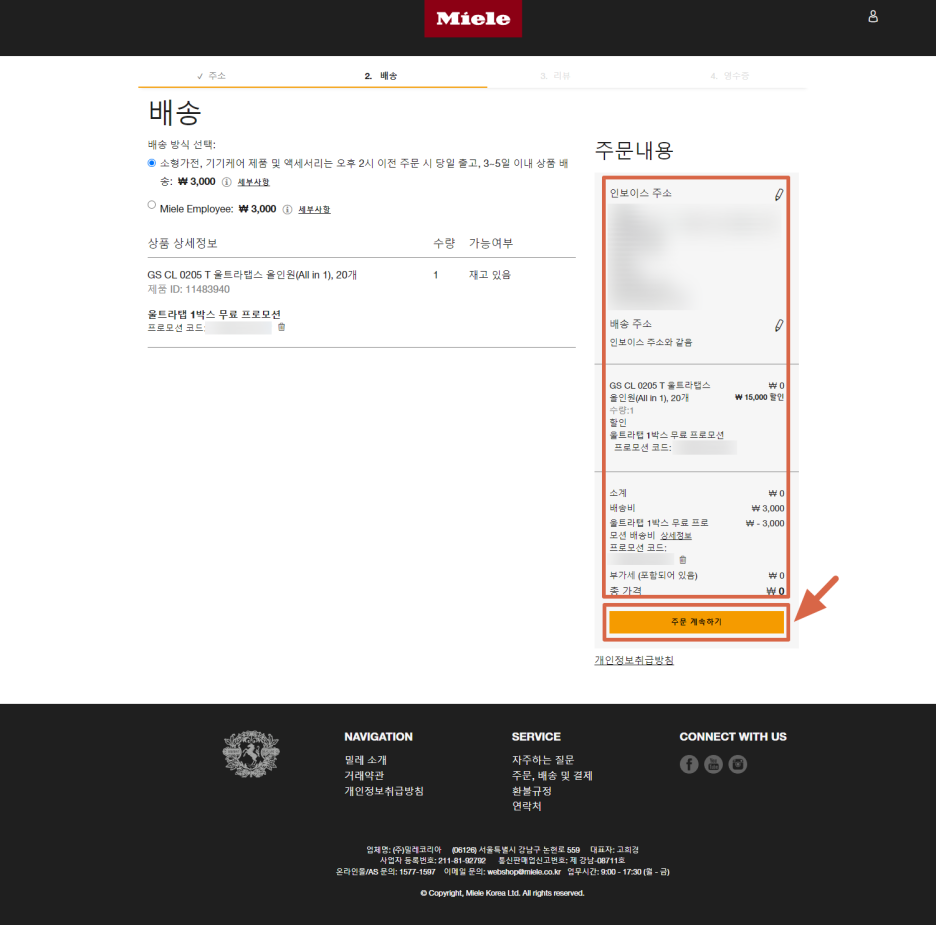Viewport: 936px width, 925px height.
Task: Select the small appliance shipping option
Action: pos(152,163)
